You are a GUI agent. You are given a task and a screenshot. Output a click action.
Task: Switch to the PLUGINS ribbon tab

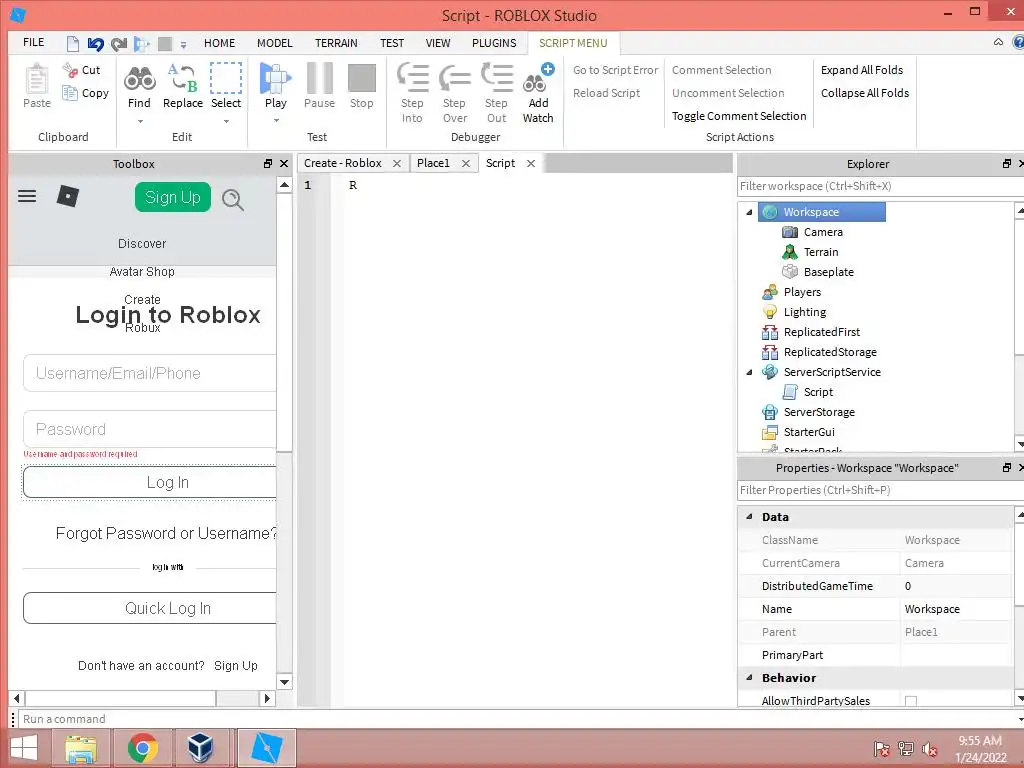[x=494, y=43]
